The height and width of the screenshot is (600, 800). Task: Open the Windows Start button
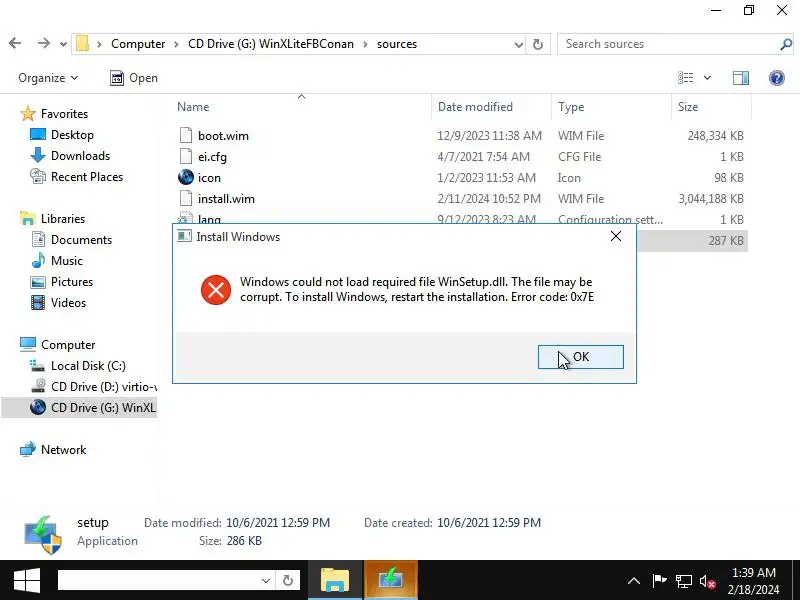tap(27, 580)
